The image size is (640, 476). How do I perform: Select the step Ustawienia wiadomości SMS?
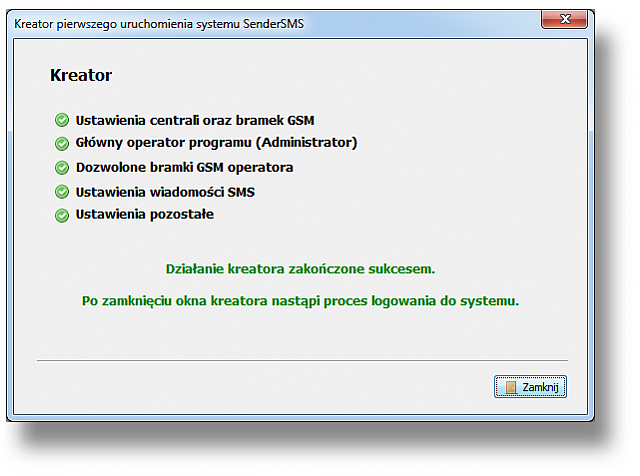(x=165, y=192)
